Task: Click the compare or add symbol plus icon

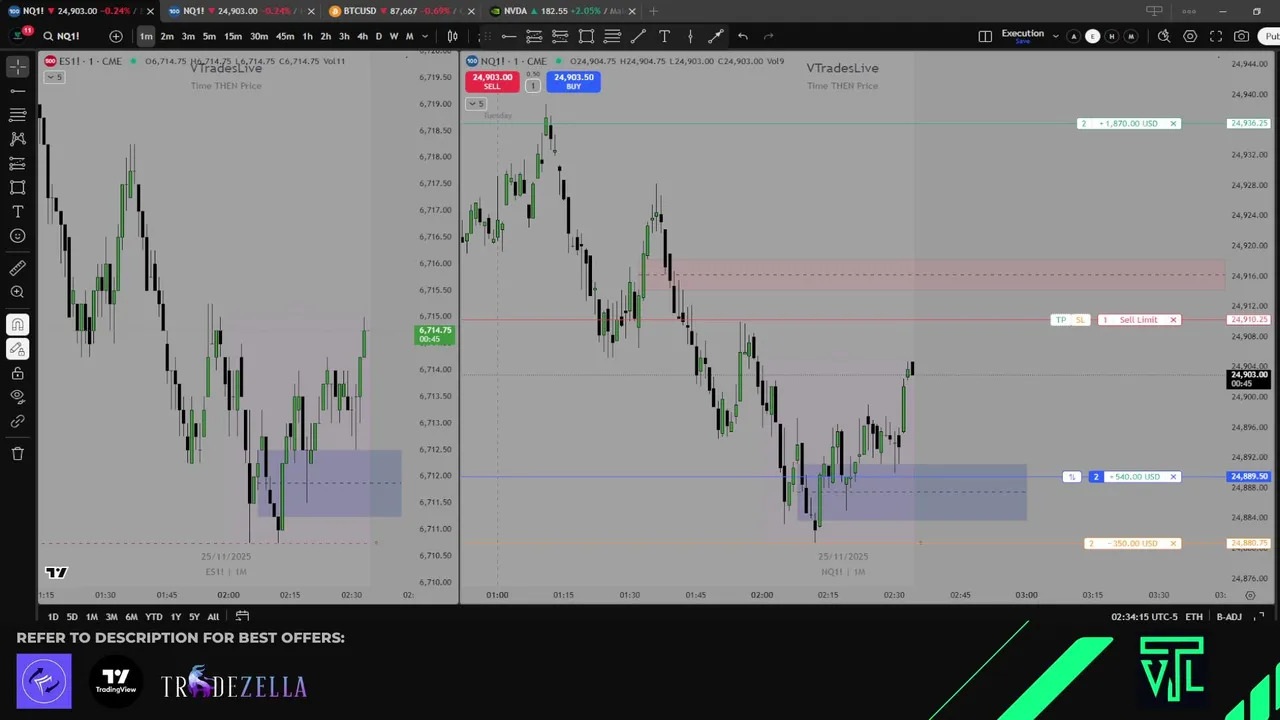Action: click(116, 36)
